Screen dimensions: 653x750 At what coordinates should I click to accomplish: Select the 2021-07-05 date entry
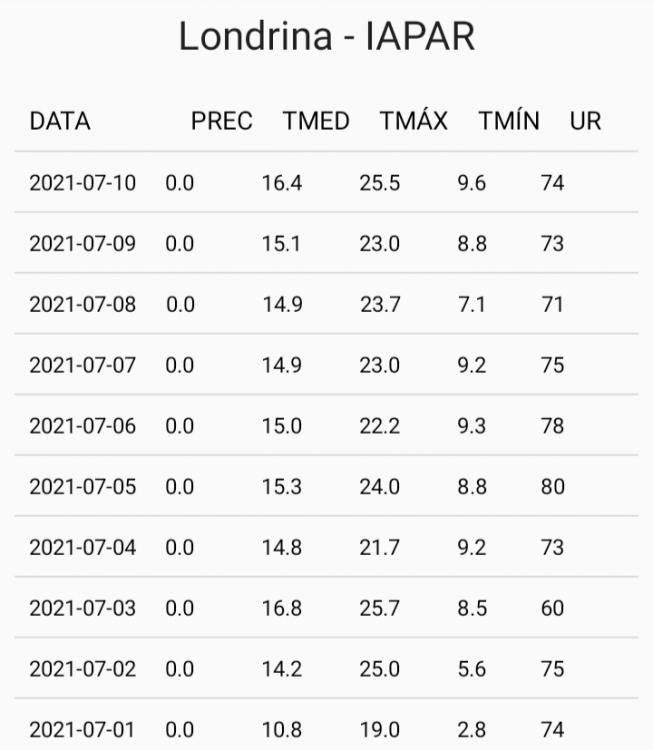click(x=83, y=487)
